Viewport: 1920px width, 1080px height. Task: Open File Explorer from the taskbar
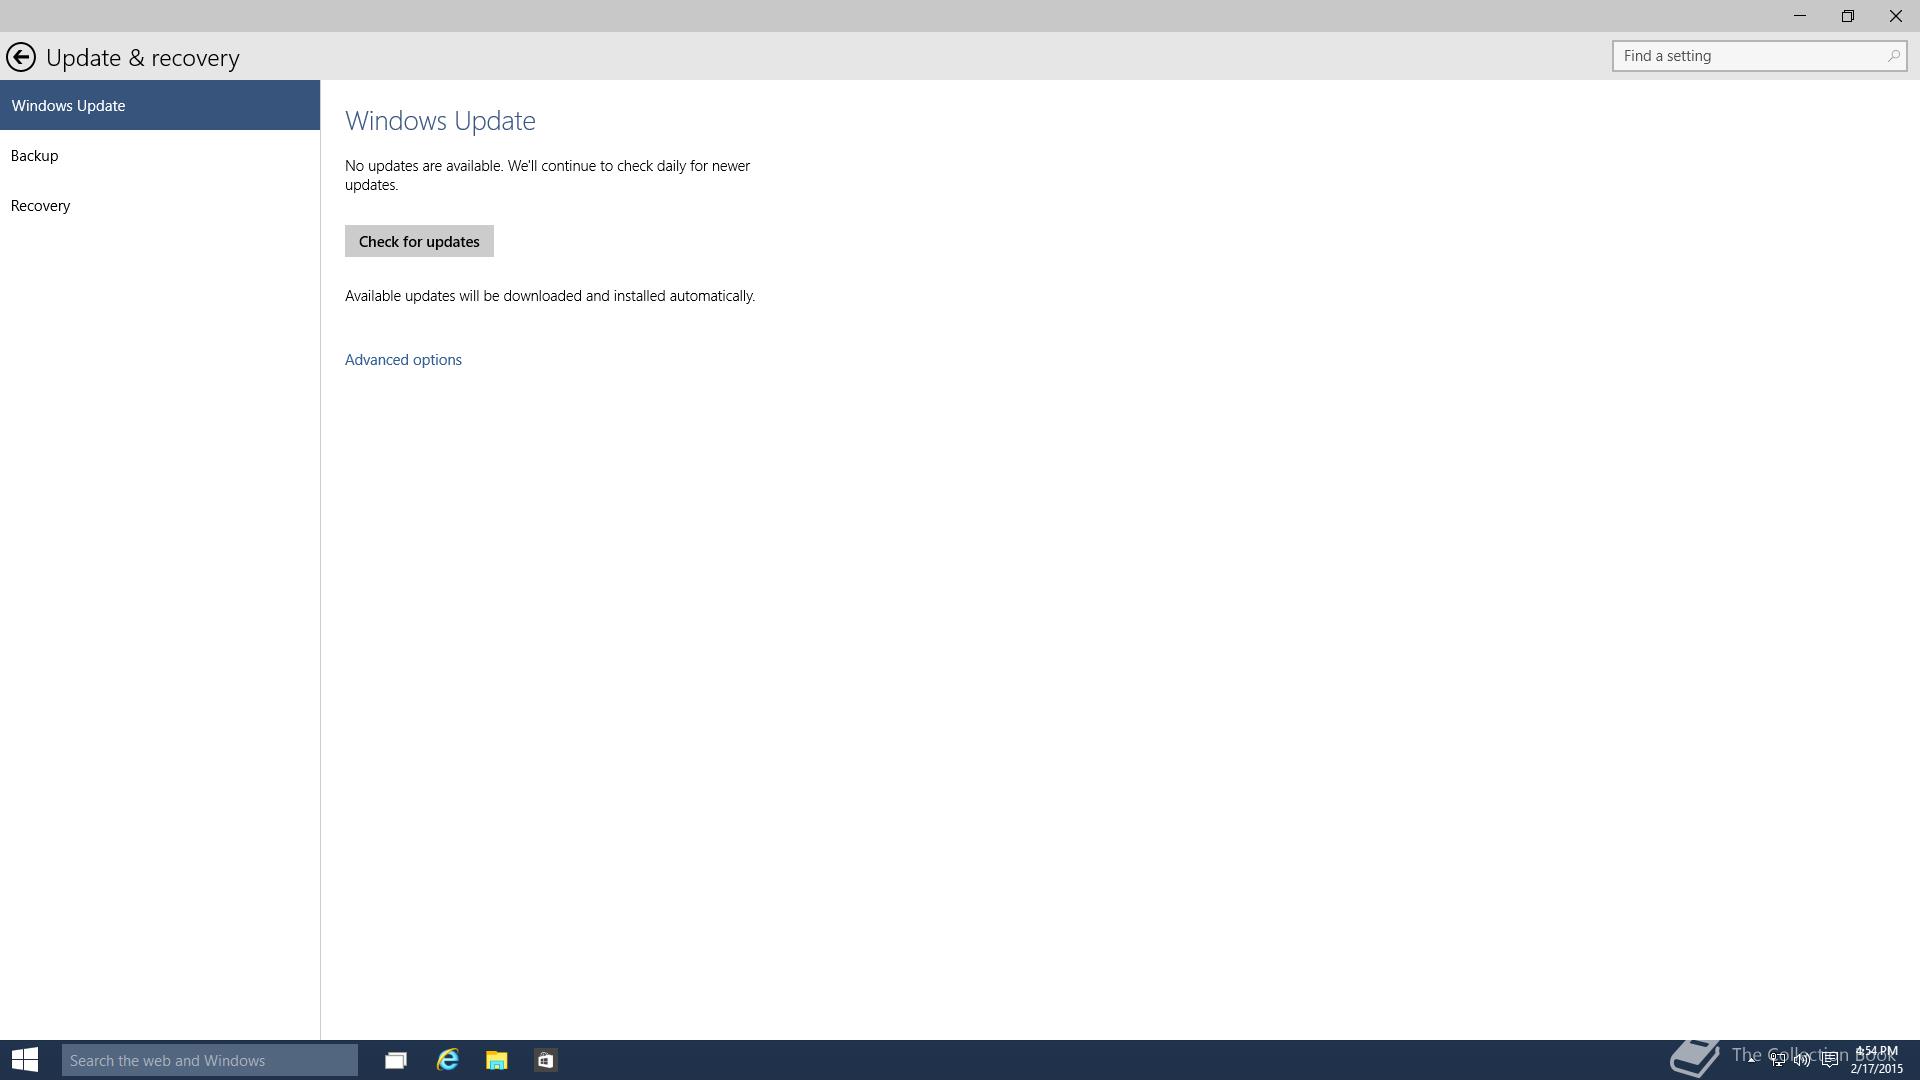(x=497, y=1060)
